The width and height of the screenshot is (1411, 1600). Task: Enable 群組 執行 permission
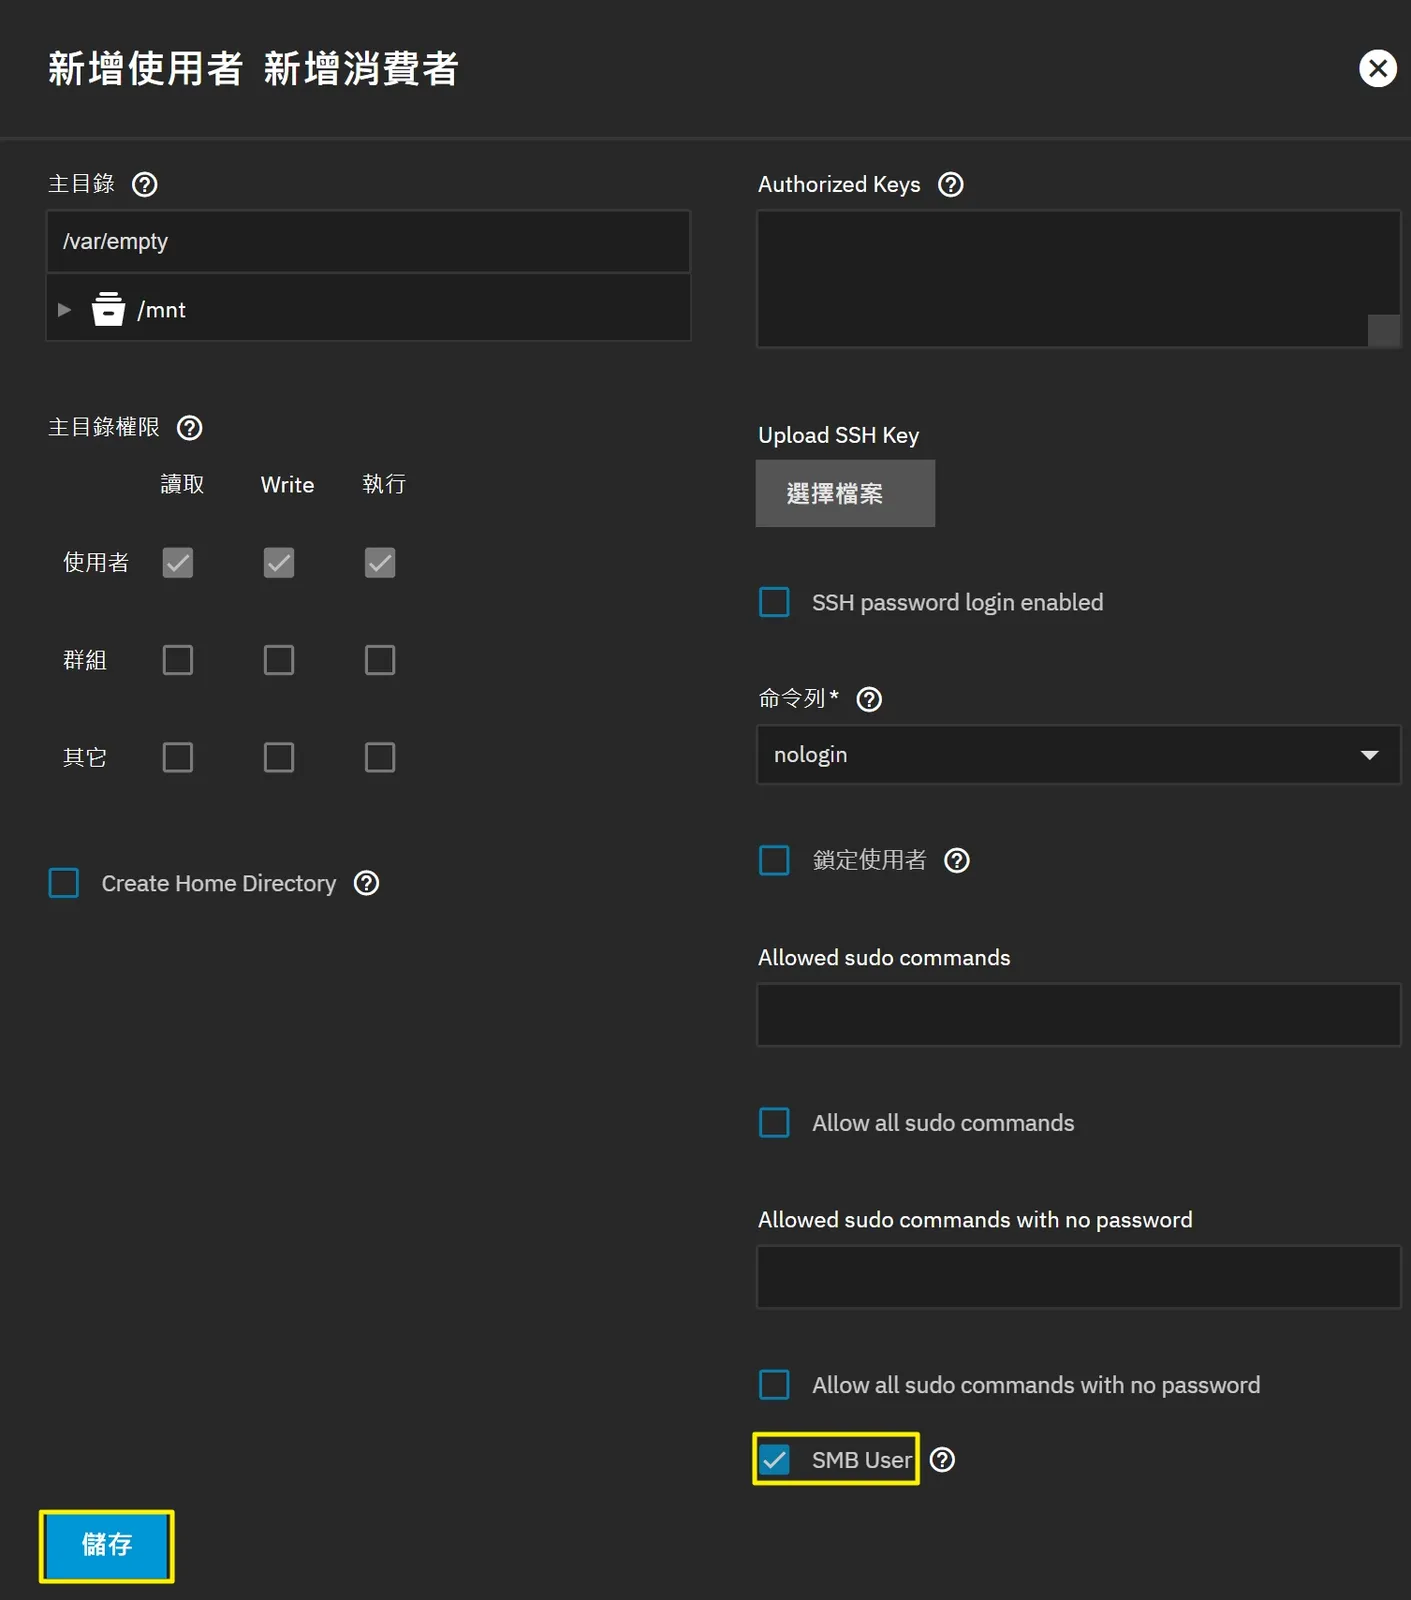[380, 660]
